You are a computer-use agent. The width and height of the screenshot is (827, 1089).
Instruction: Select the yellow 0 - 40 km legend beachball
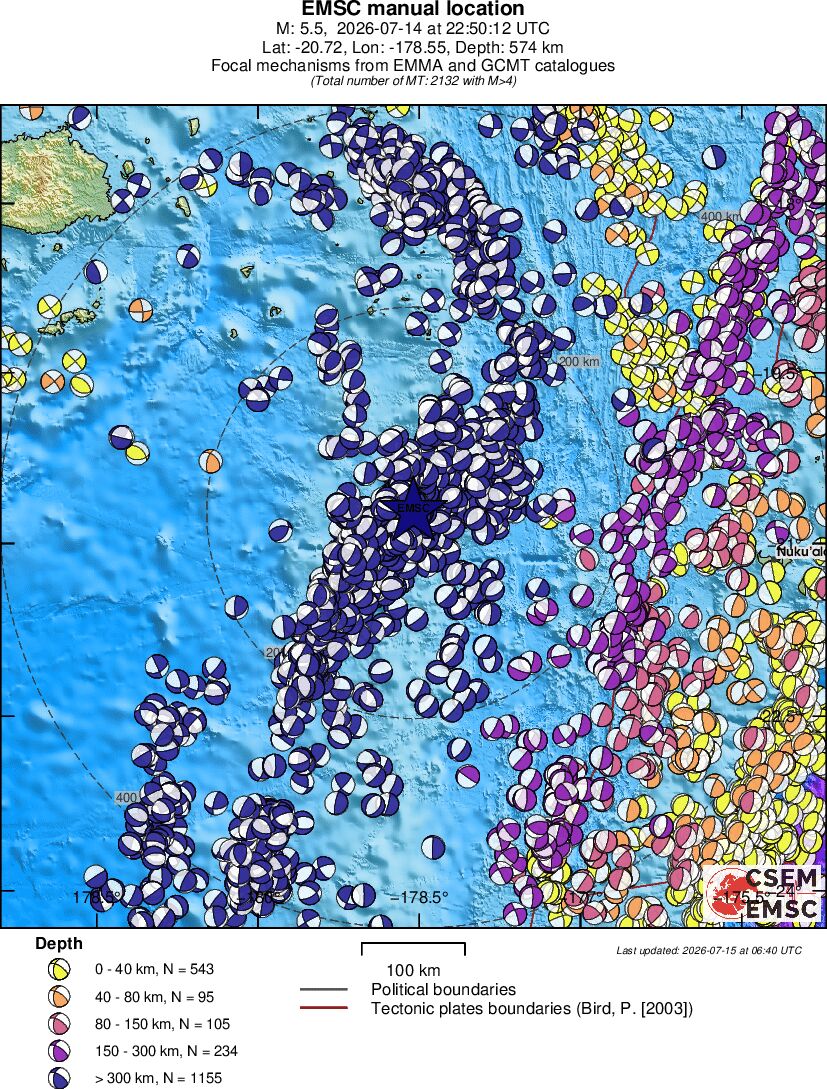[x=59, y=969]
